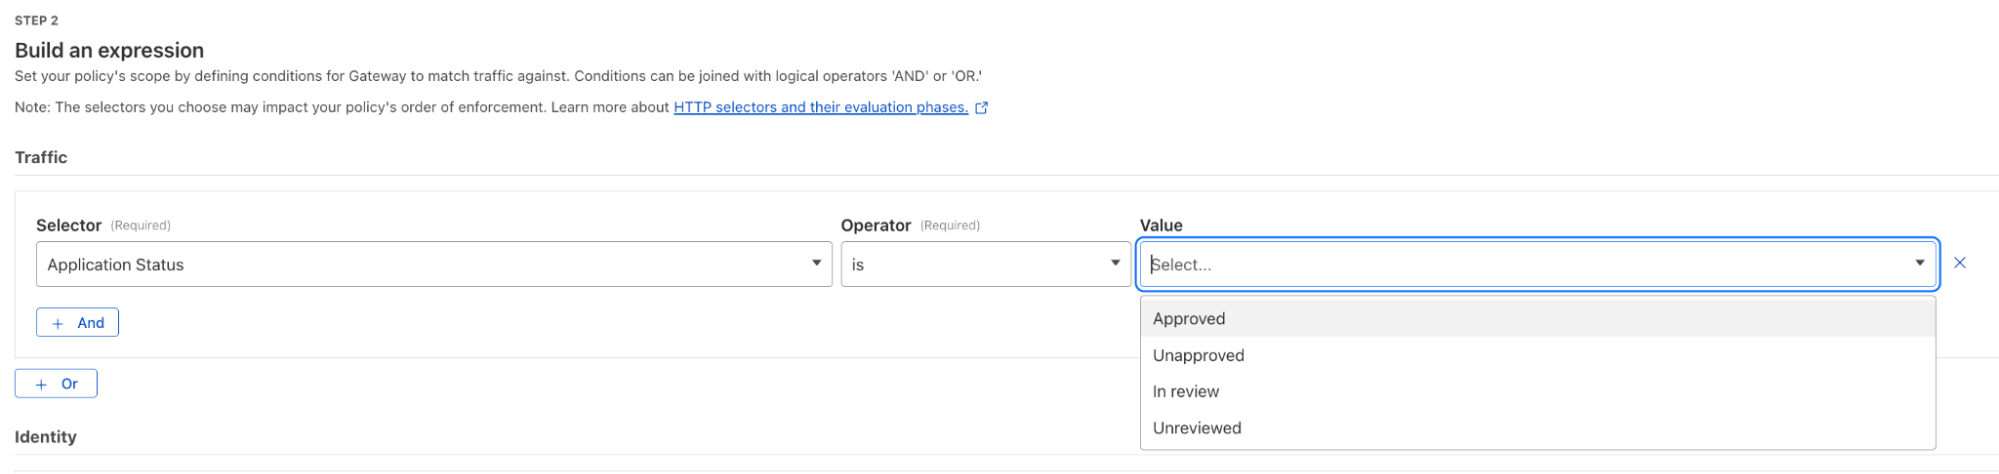Pick the In review status
1999x474 pixels.
point(1186,391)
